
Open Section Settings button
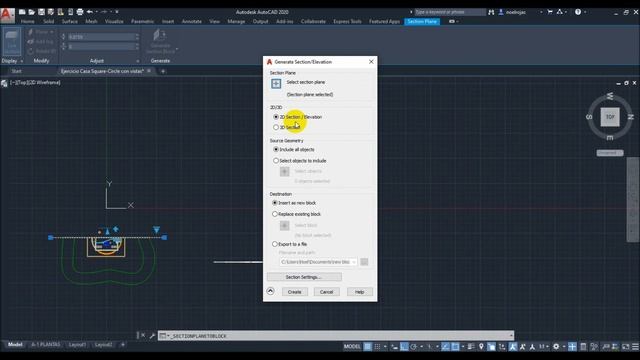pyautogui.click(x=304, y=277)
